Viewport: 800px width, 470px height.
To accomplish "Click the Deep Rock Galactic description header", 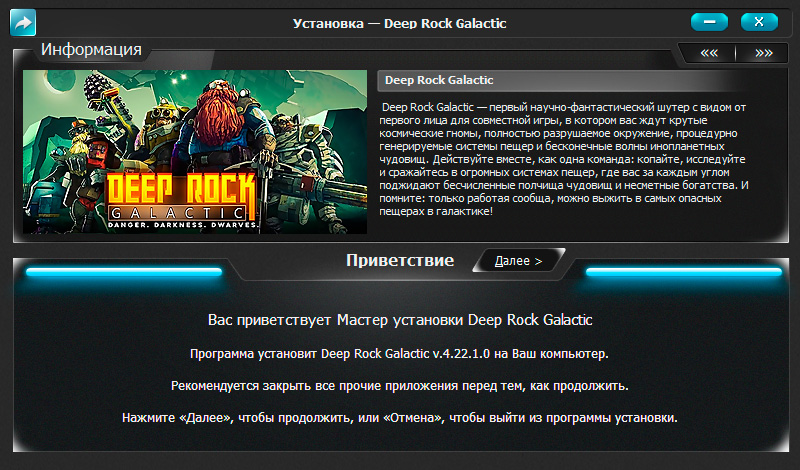I will pyautogui.click(x=561, y=81).
